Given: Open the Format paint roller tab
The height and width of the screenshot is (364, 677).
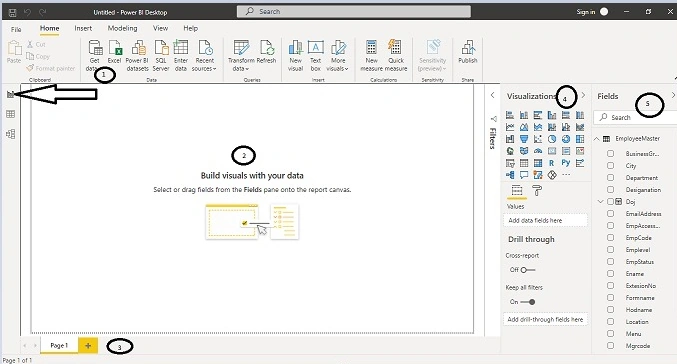Looking at the screenshot, I should point(537,190).
